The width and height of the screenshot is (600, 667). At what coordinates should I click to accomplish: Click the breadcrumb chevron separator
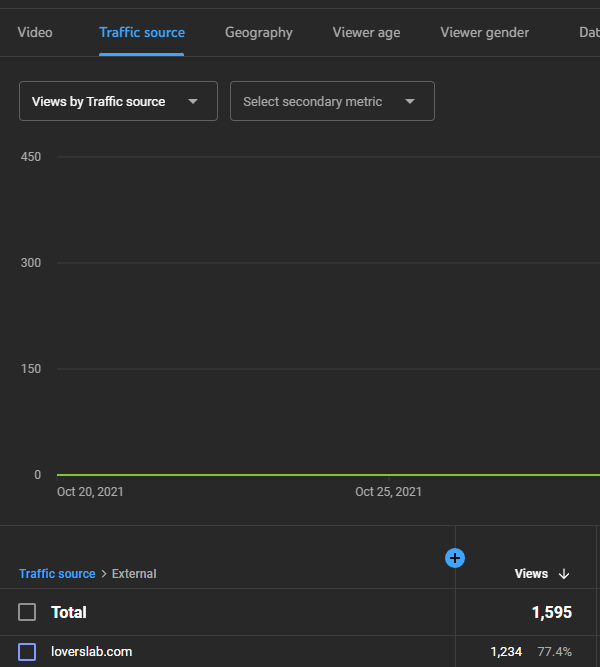[x=104, y=574]
